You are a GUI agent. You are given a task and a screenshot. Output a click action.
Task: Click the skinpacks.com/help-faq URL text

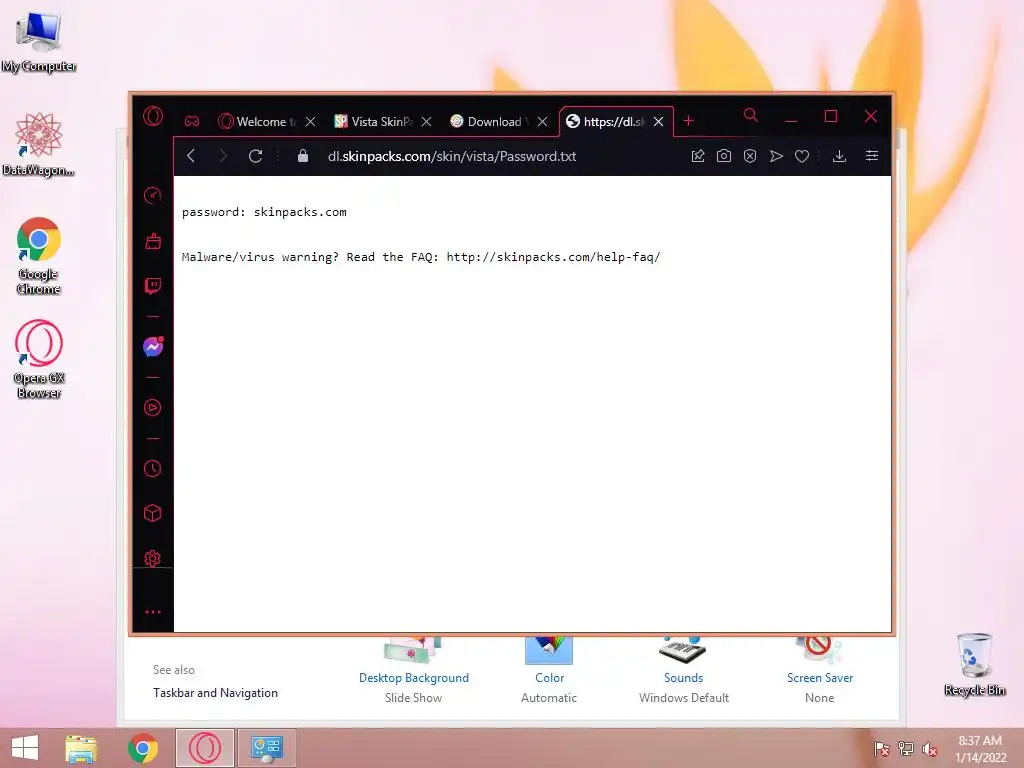(553, 257)
